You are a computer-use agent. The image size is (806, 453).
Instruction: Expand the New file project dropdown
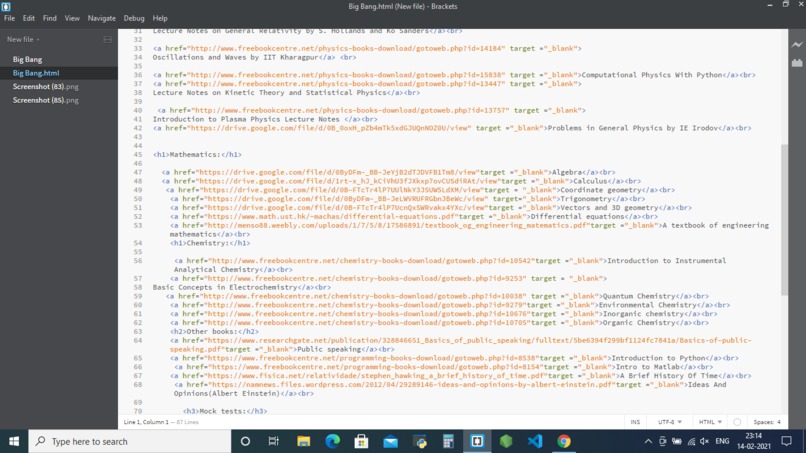tap(23, 40)
